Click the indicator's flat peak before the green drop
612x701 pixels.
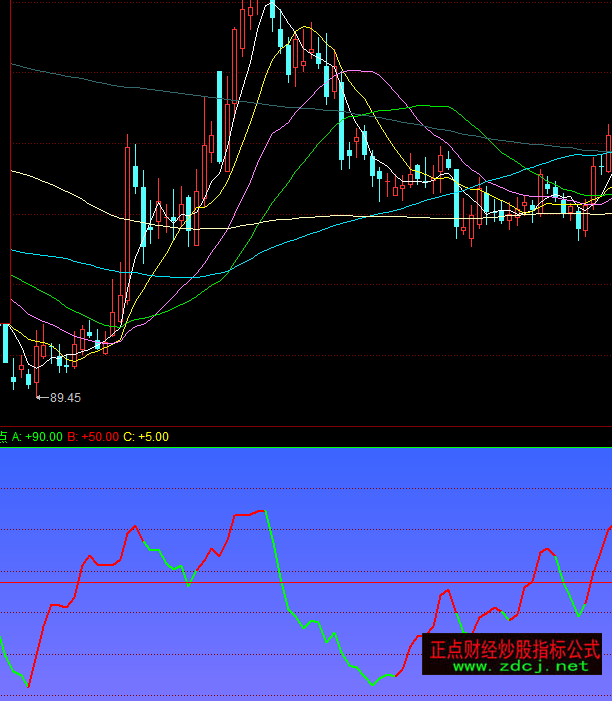[x=250, y=514]
